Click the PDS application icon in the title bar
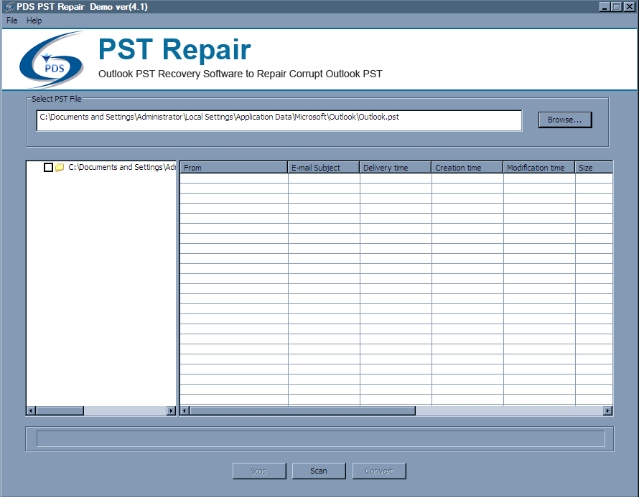This screenshot has width=639, height=497. 9,7
